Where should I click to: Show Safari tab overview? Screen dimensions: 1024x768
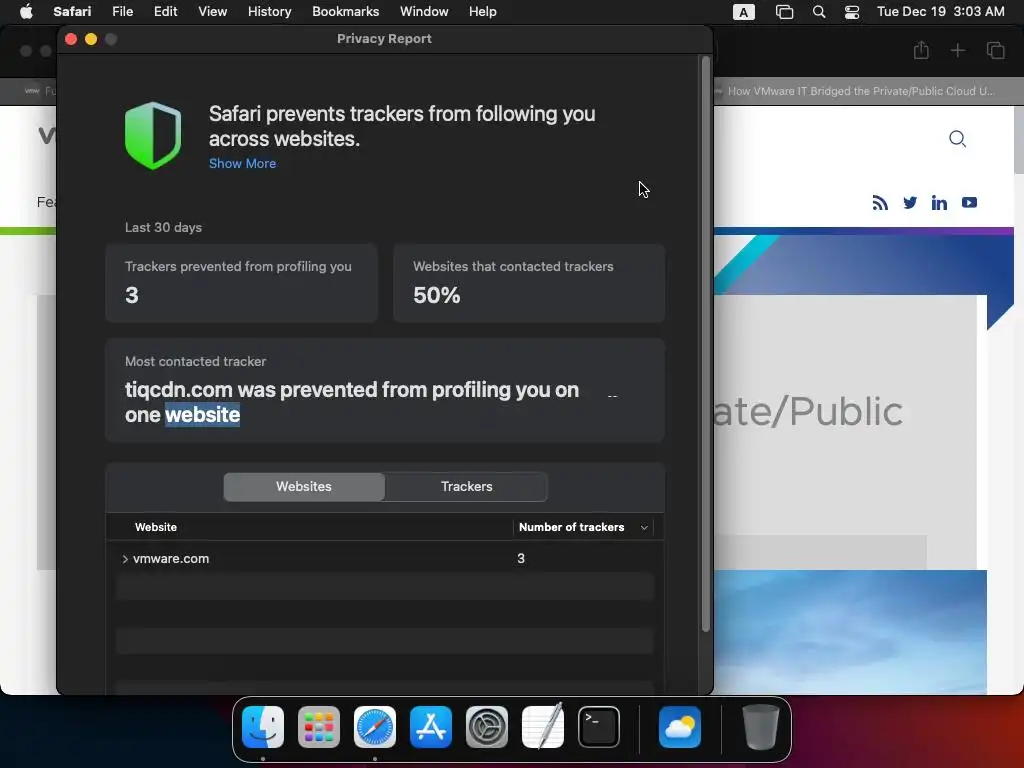[995, 50]
